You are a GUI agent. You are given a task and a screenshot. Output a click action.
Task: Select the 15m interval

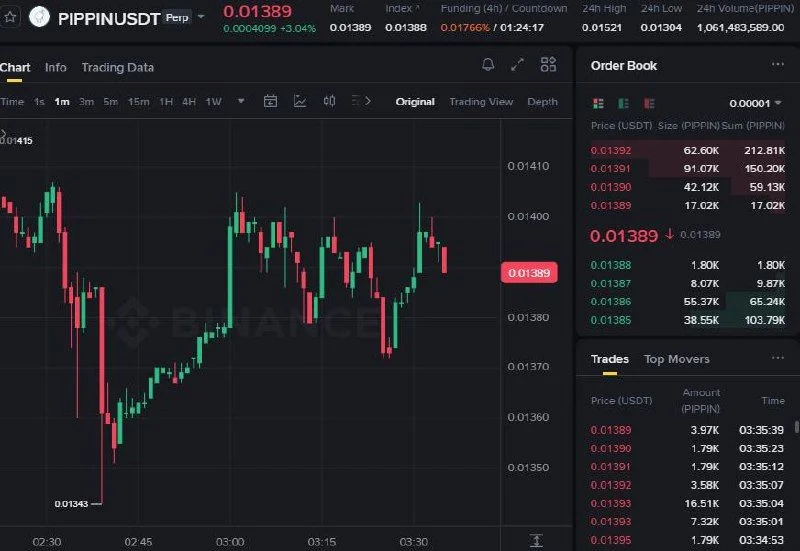pyautogui.click(x=139, y=102)
